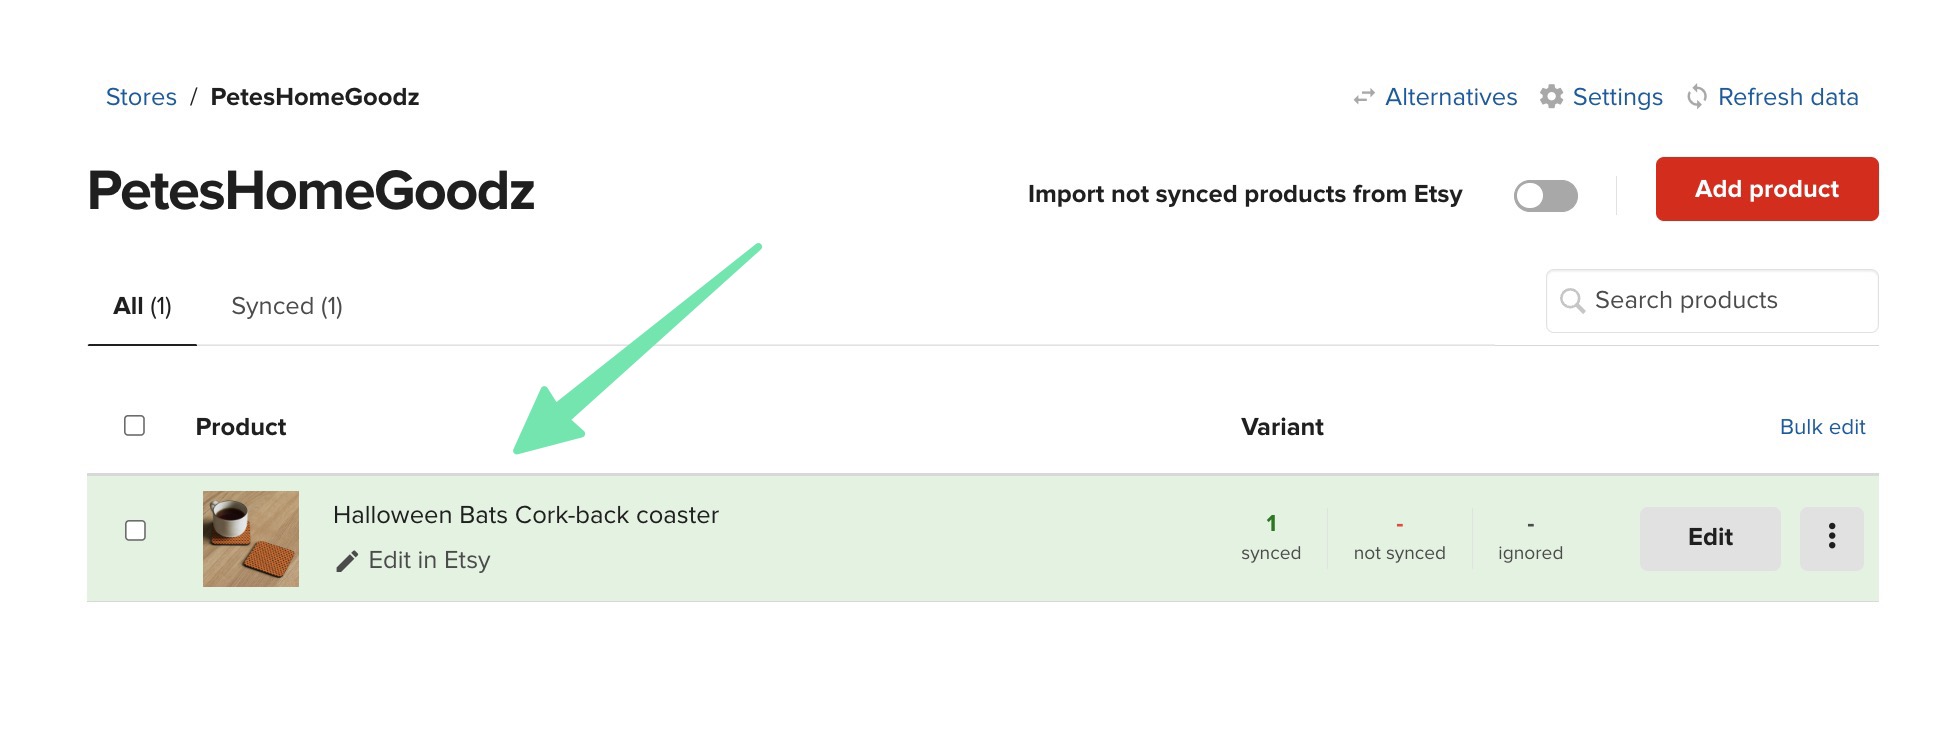Check the select-all products checkbox
The width and height of the screenshot is (1950, 732).
[x=133, y=425]
